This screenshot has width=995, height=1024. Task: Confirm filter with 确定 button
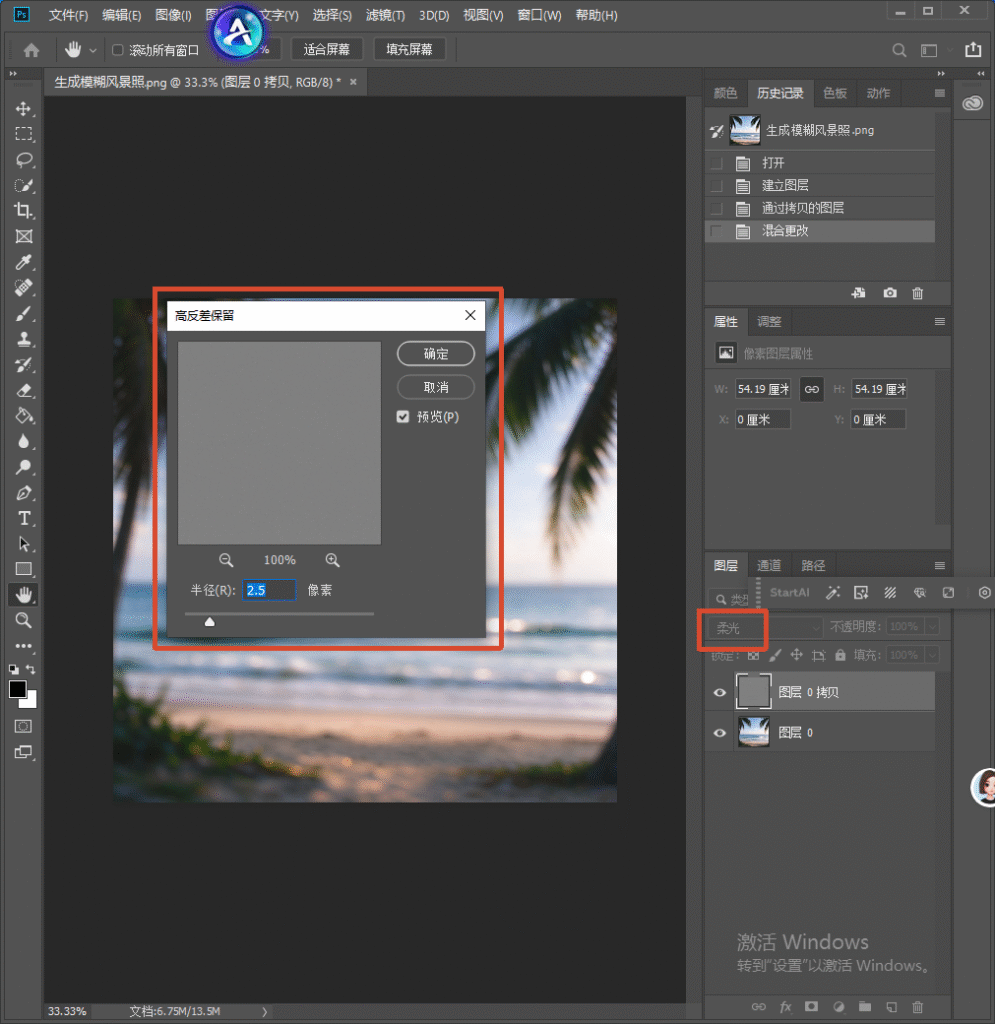[x=435, y=354]
